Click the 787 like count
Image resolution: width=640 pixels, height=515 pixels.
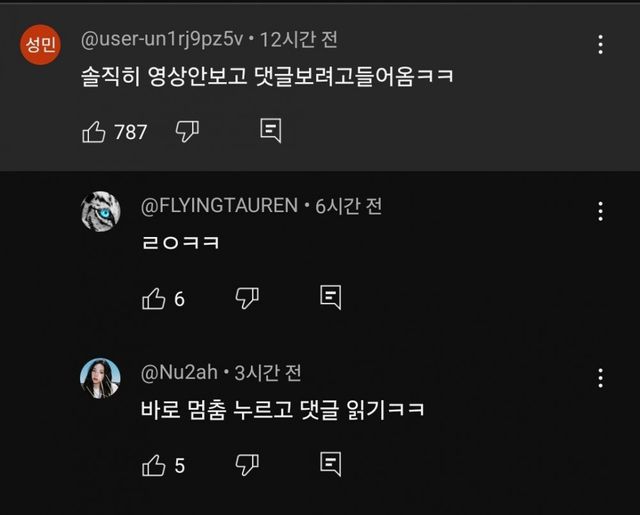click(x=131, y=132)
